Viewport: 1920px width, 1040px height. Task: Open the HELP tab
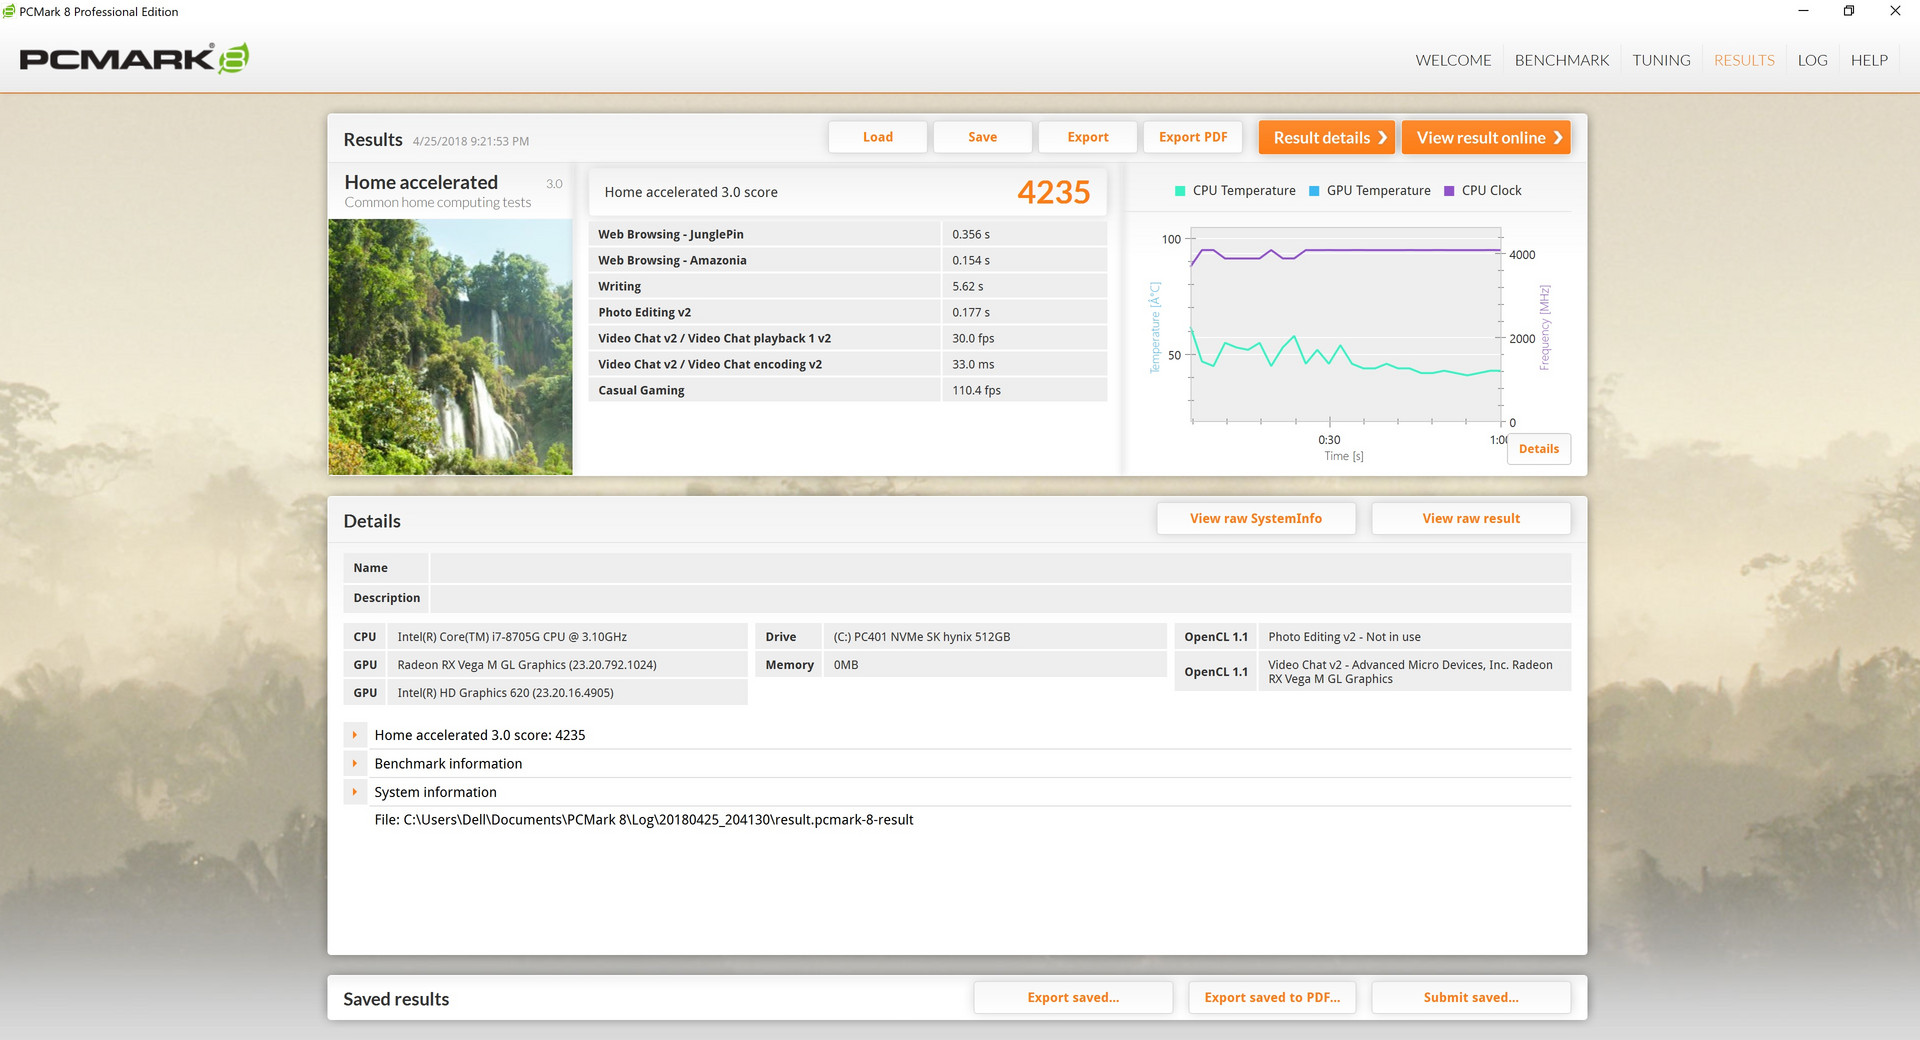pyautogui.click(x=1869, y=60)
